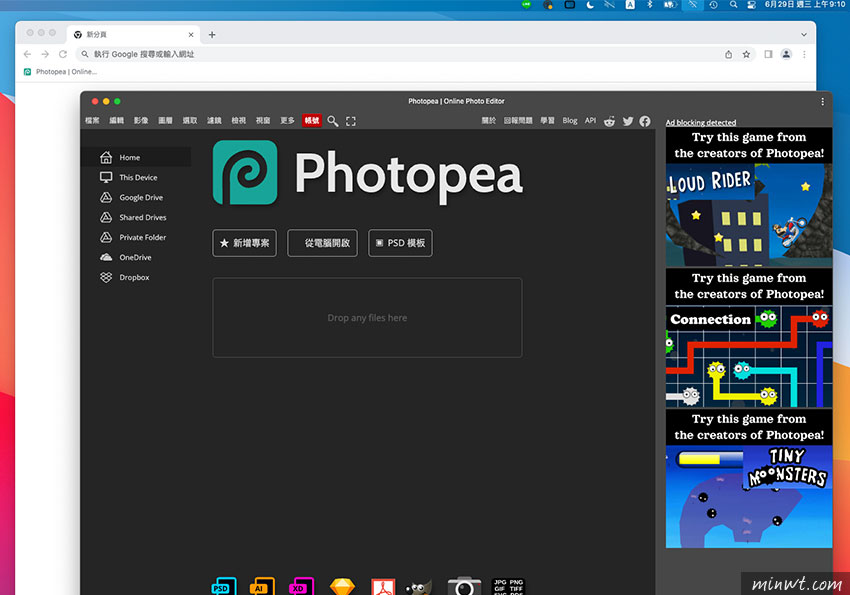Open the 檔案 menu in Photopea
Screen dimensions: 850x595
92,120
